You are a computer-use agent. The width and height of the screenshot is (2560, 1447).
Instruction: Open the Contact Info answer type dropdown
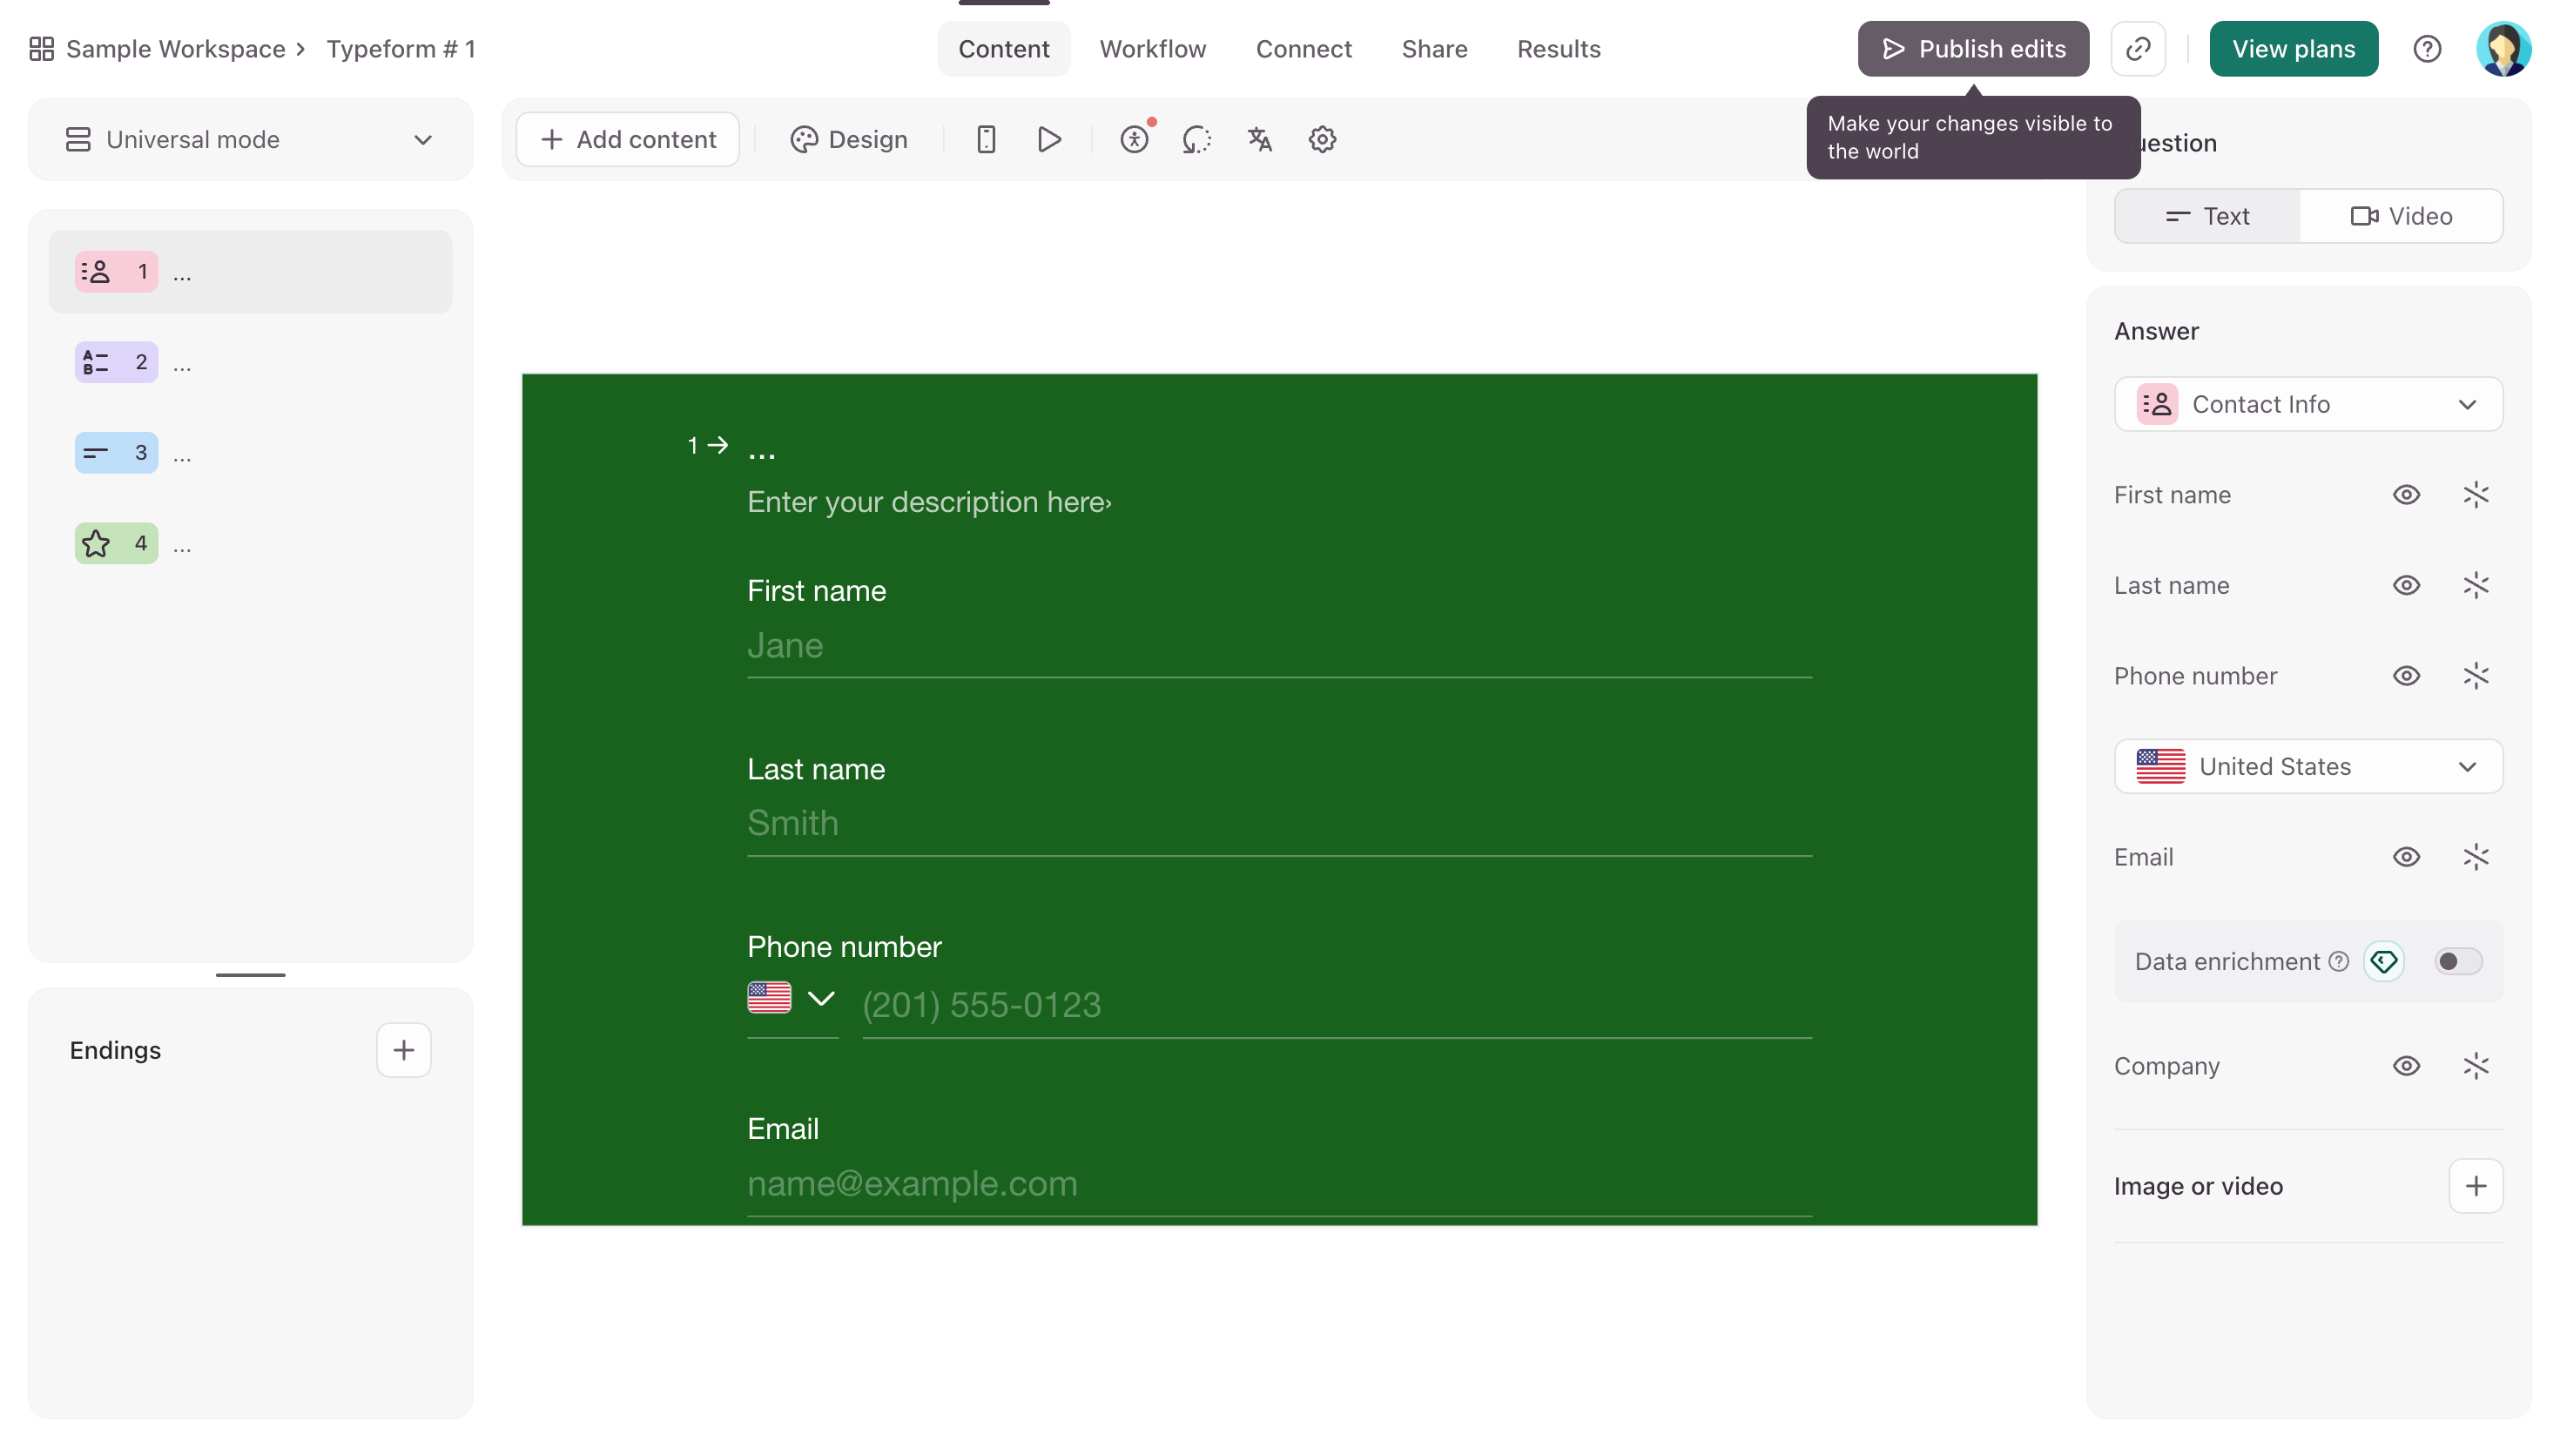[x=2307, y=404]
